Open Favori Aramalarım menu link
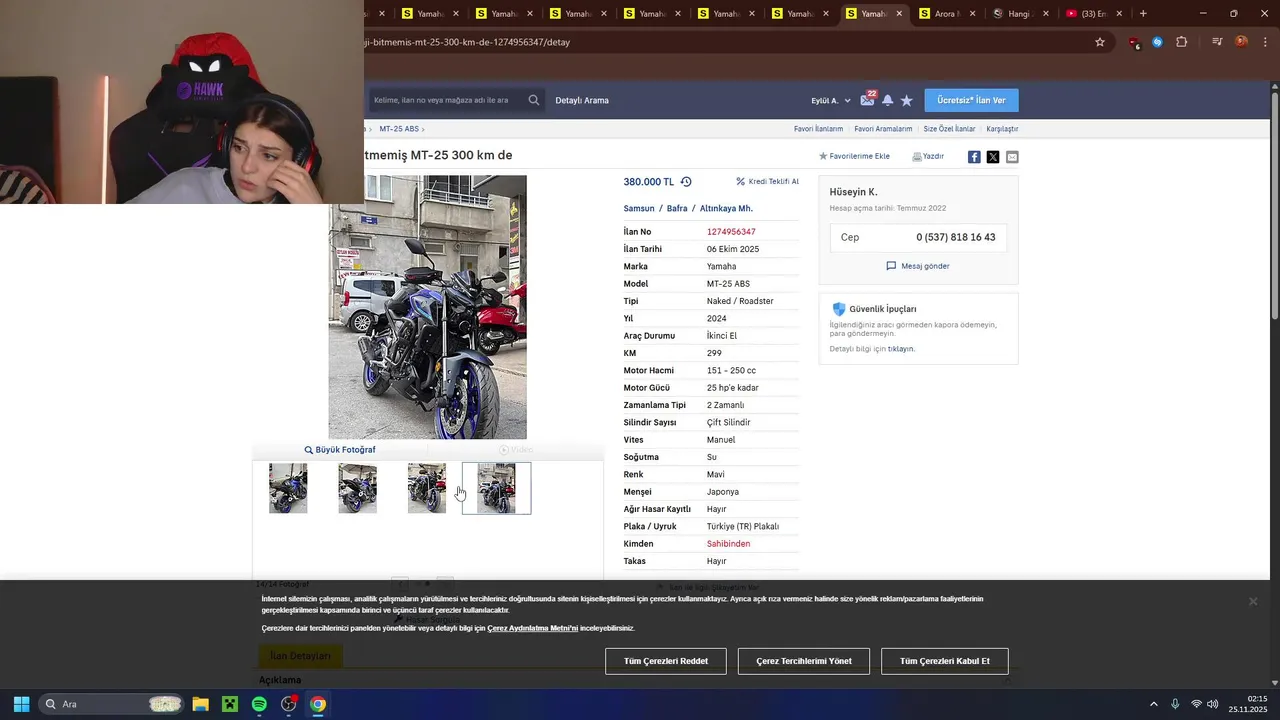The image size is (1280, 720). click(x=883, y=129)
